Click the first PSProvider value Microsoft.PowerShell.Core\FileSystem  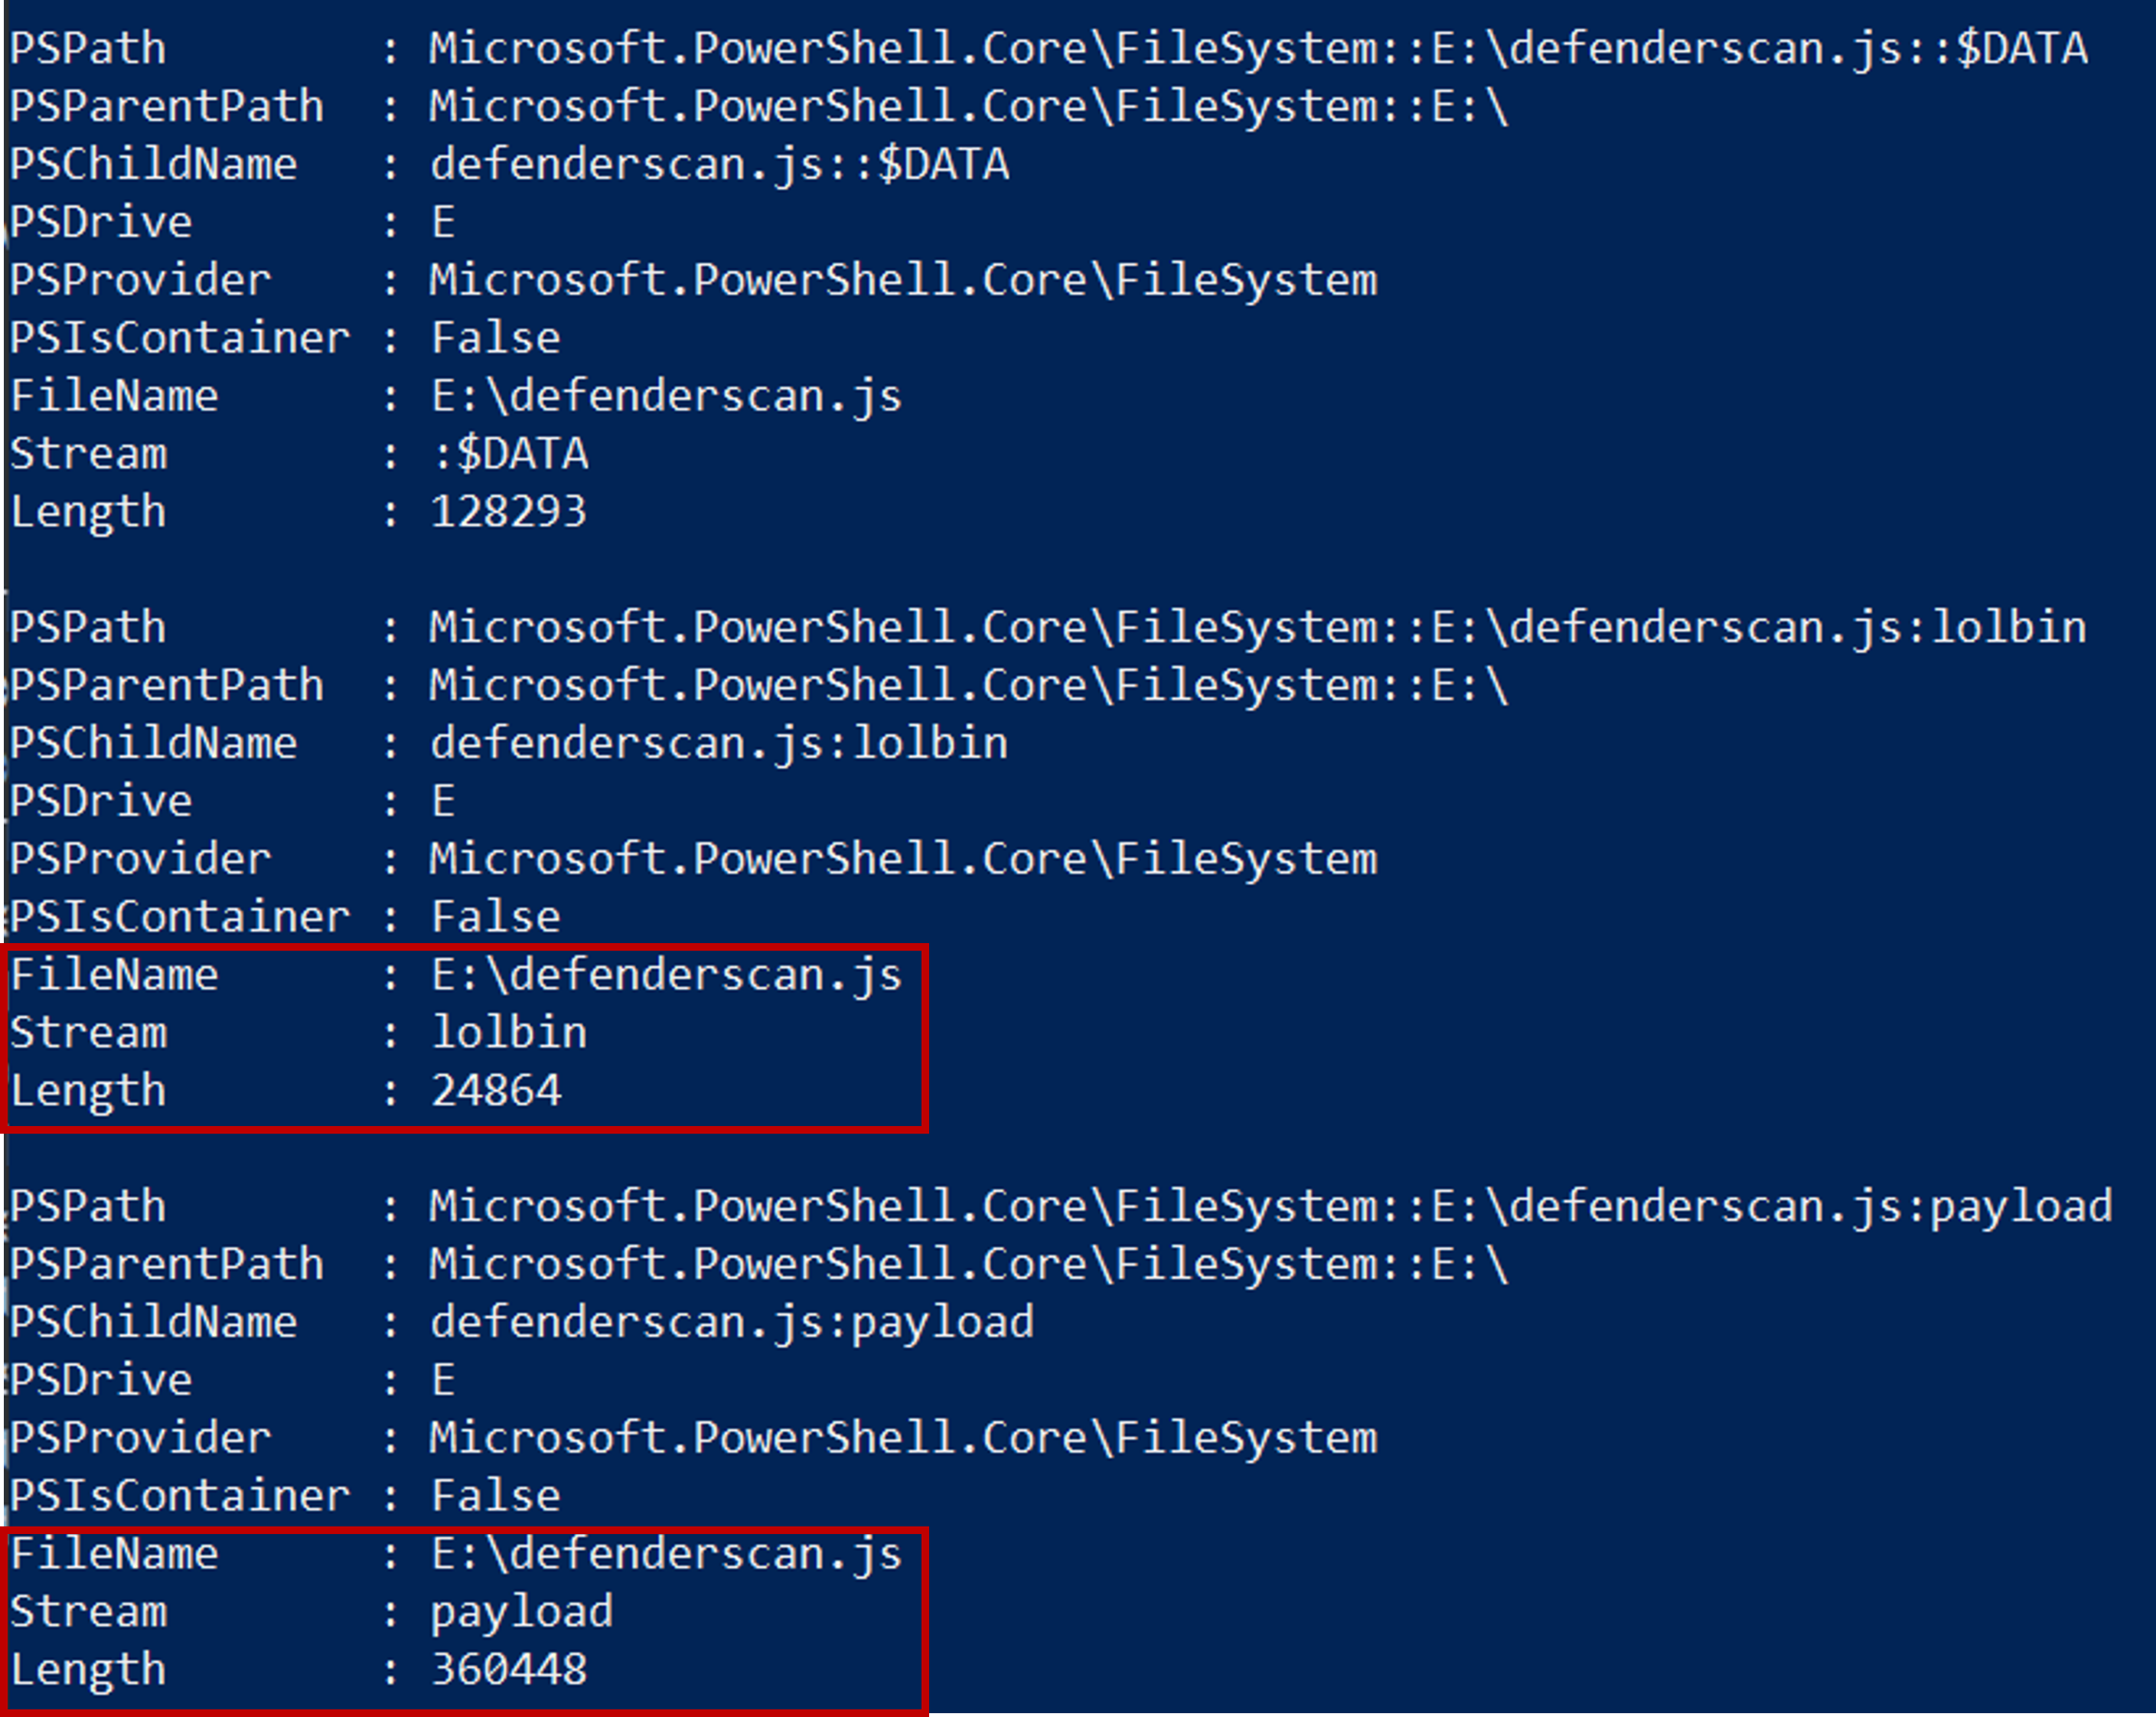903,280
